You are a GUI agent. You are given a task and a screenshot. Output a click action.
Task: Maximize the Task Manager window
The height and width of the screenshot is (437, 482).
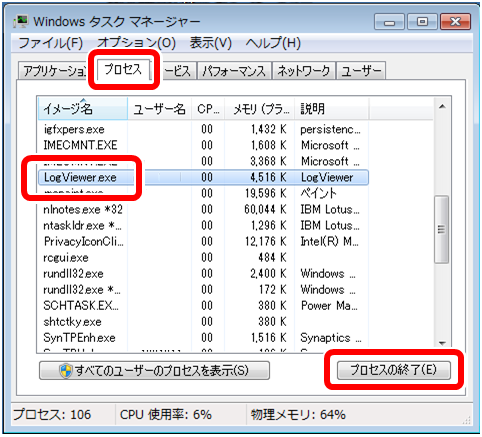(x=422, y=22)
